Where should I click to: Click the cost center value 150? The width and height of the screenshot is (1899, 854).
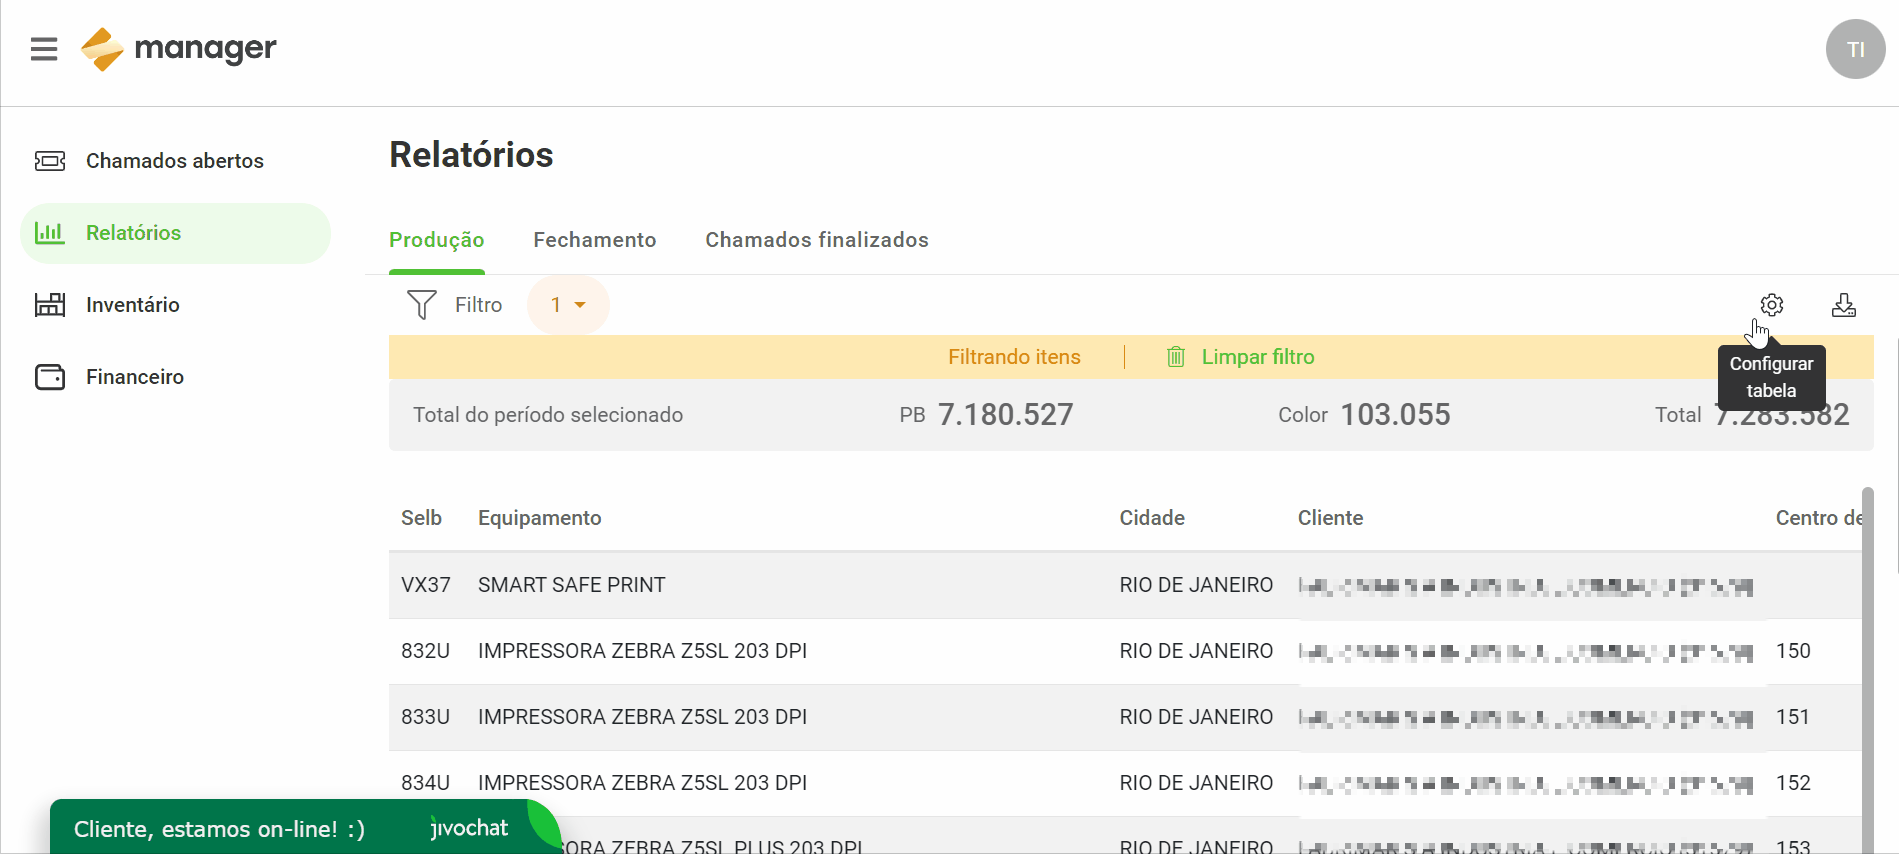point(1793,651)
